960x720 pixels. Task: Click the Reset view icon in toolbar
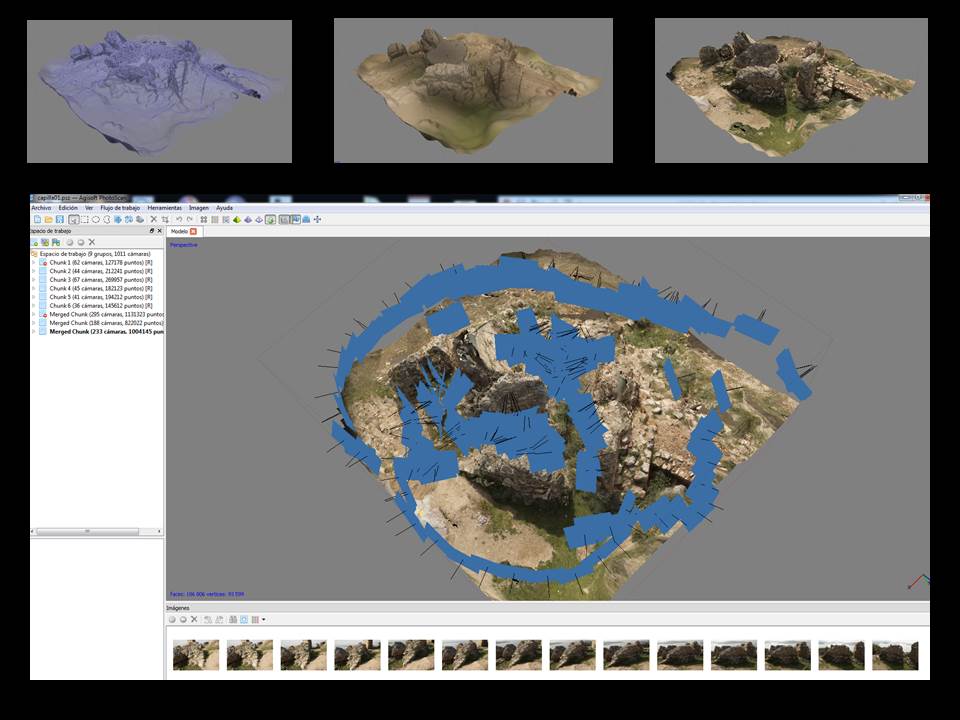tap(317, 219)
